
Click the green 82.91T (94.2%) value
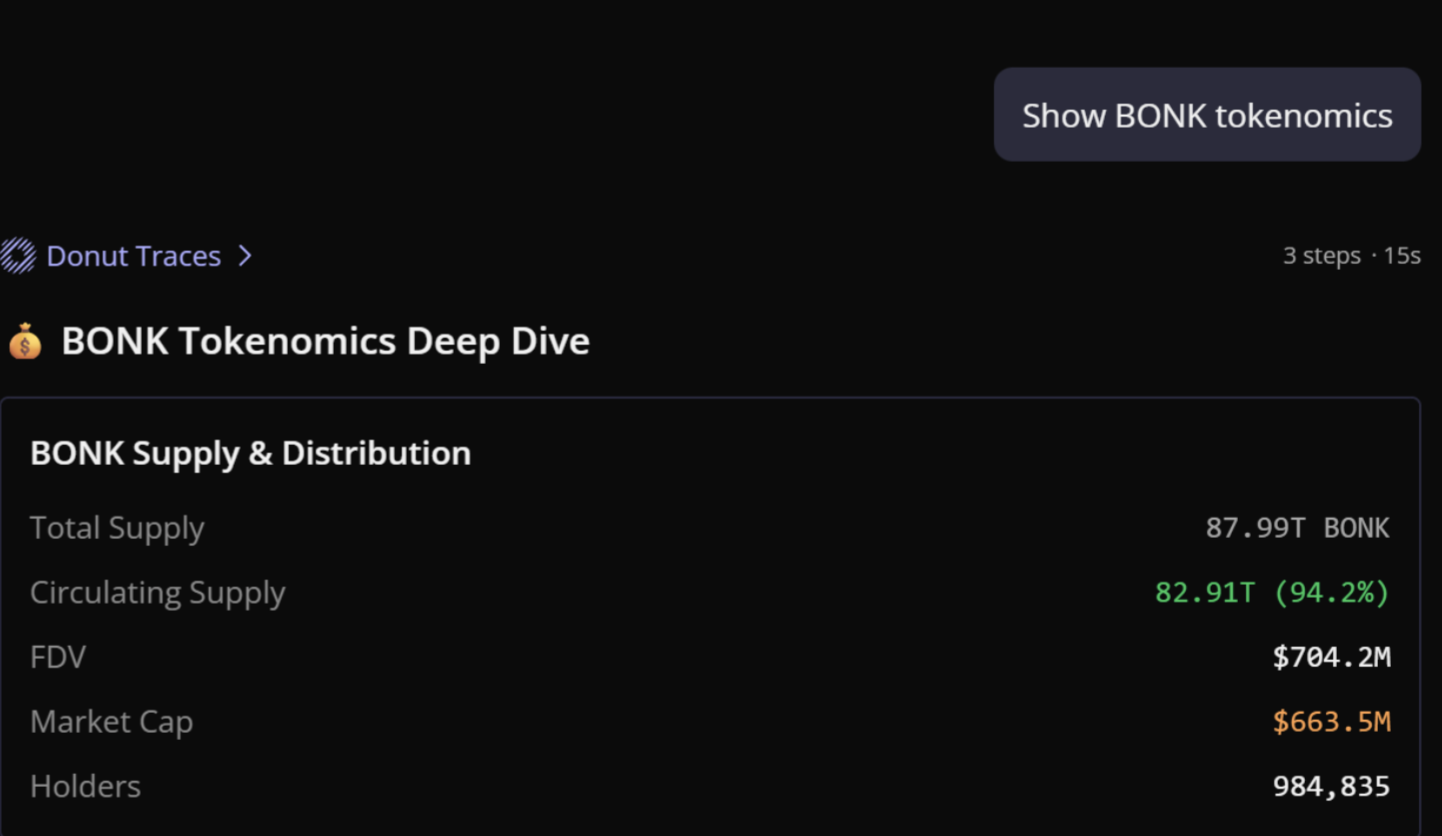[1272, 593]
